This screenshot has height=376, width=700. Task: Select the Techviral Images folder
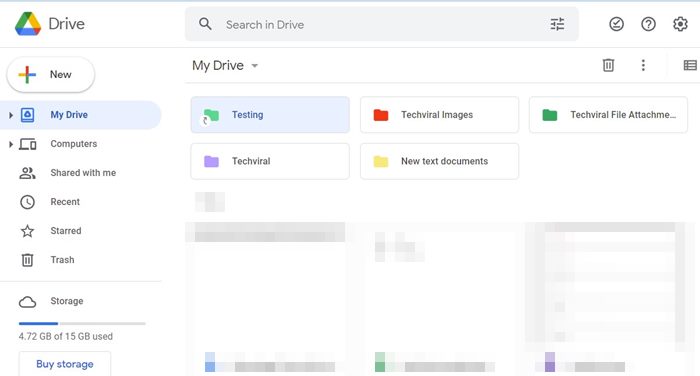pyautogui.click(x=439, y=115)
